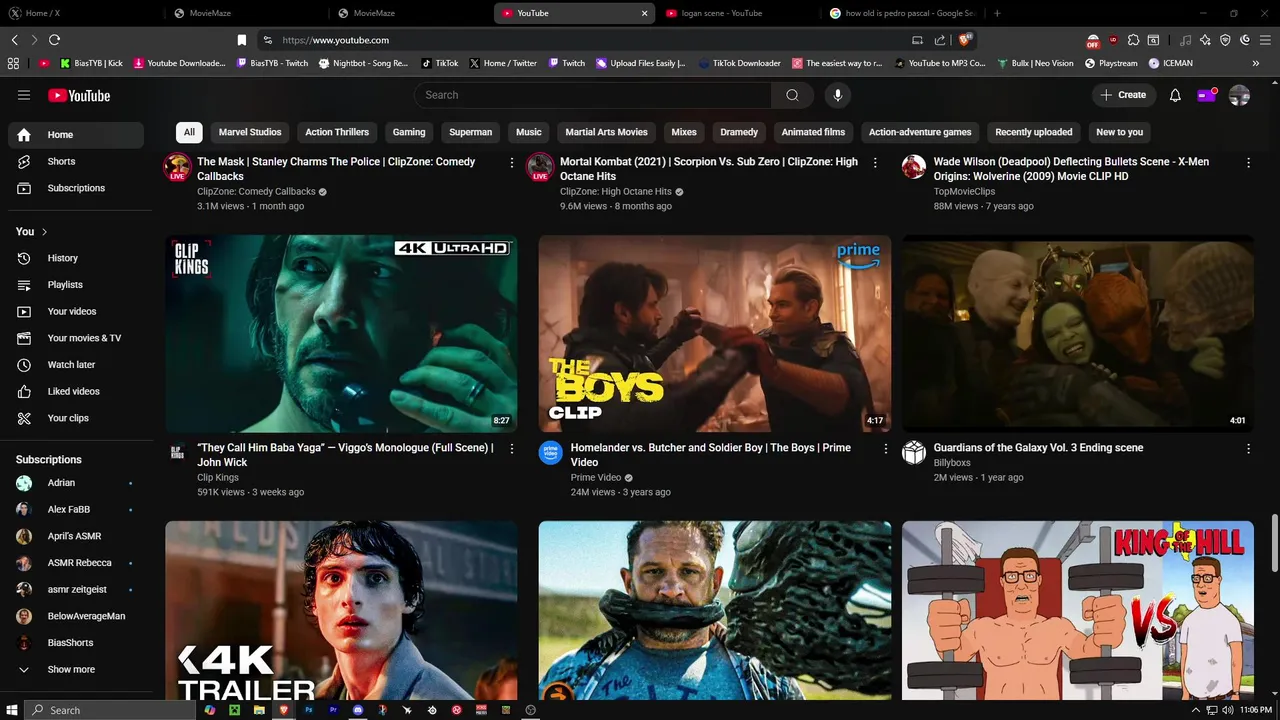The height and width of the screenshot is (720, 1280).
Task: Open more options for Homelander video
Action: point(885,449)
